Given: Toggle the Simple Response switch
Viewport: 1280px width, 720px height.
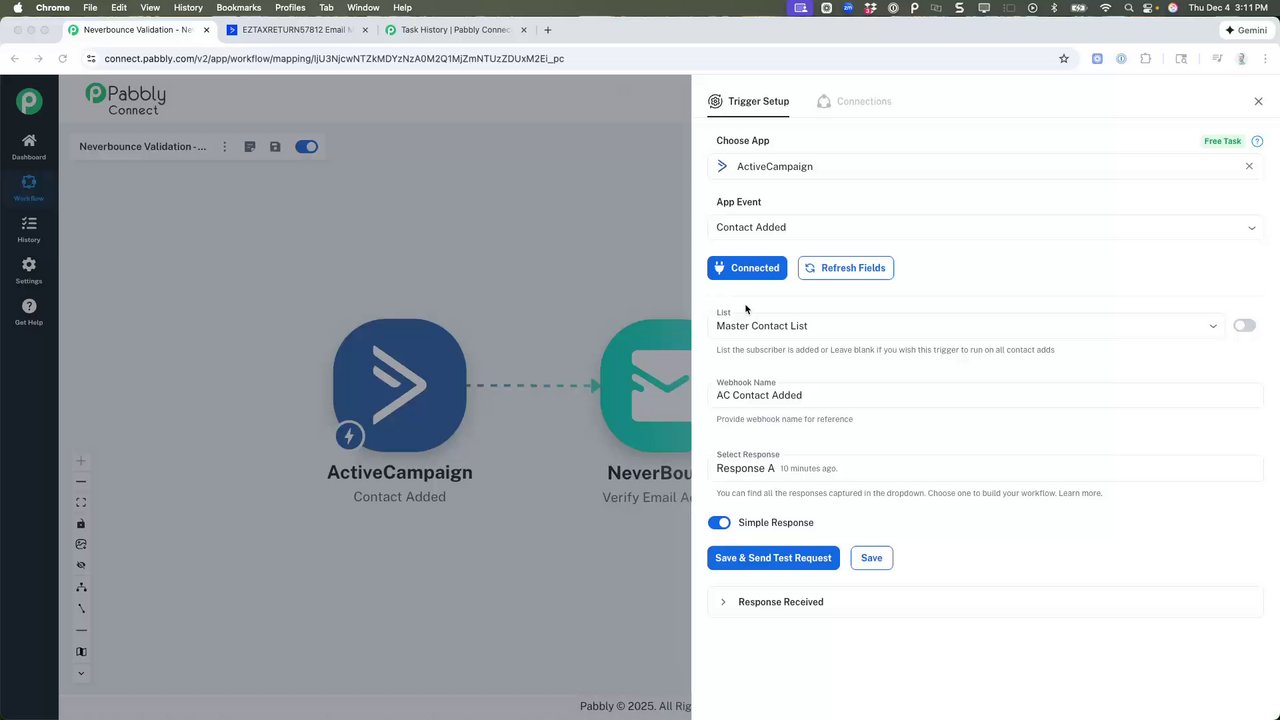Looking at the screenshot, I should pos(719,523).
